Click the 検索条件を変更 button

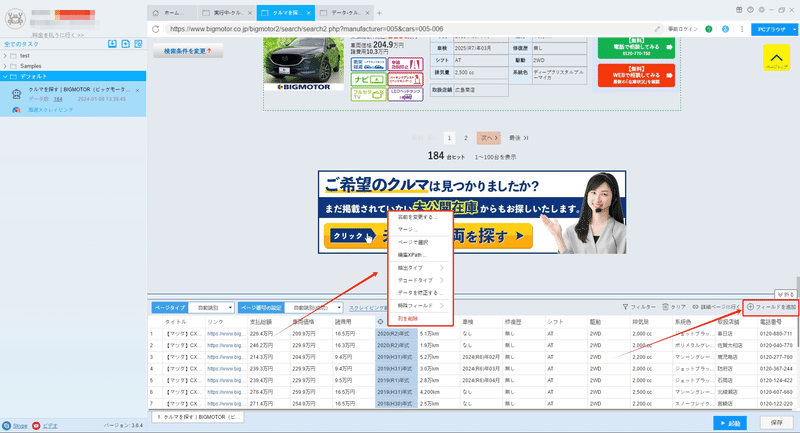tap(188, 51)
